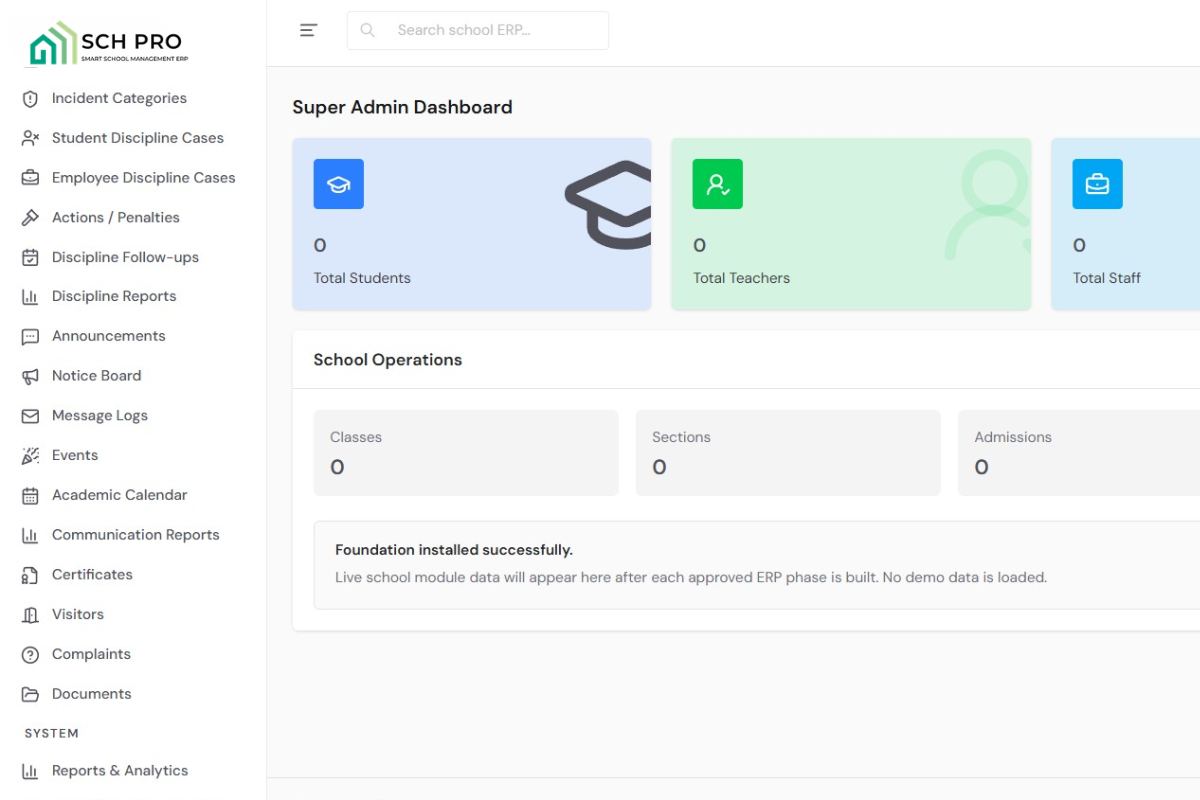Click the Employee Discipline Cases briefcase icon

tap(31, 178)
